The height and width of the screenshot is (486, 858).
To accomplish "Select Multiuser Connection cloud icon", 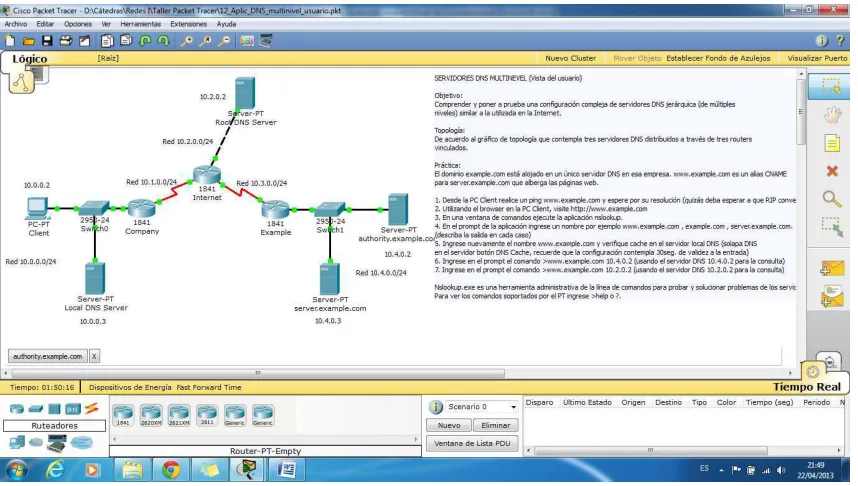I will tap(81, 442).
